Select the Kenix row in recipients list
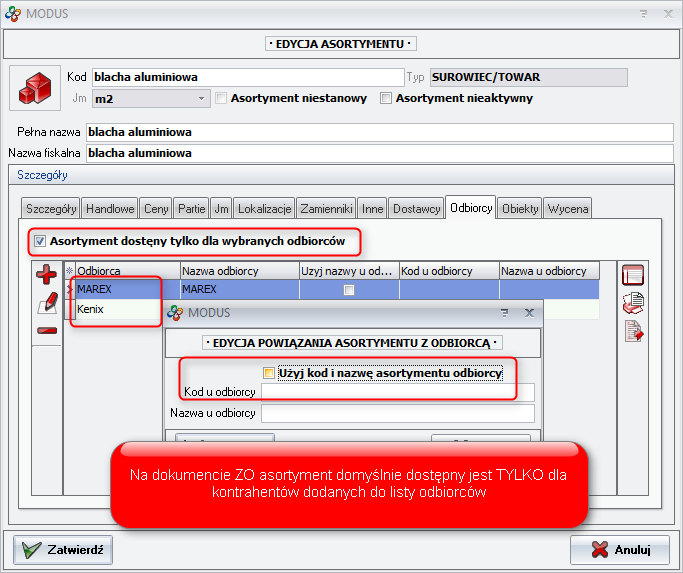Screen dimensions: 683x573 click(x=118, y=309)
